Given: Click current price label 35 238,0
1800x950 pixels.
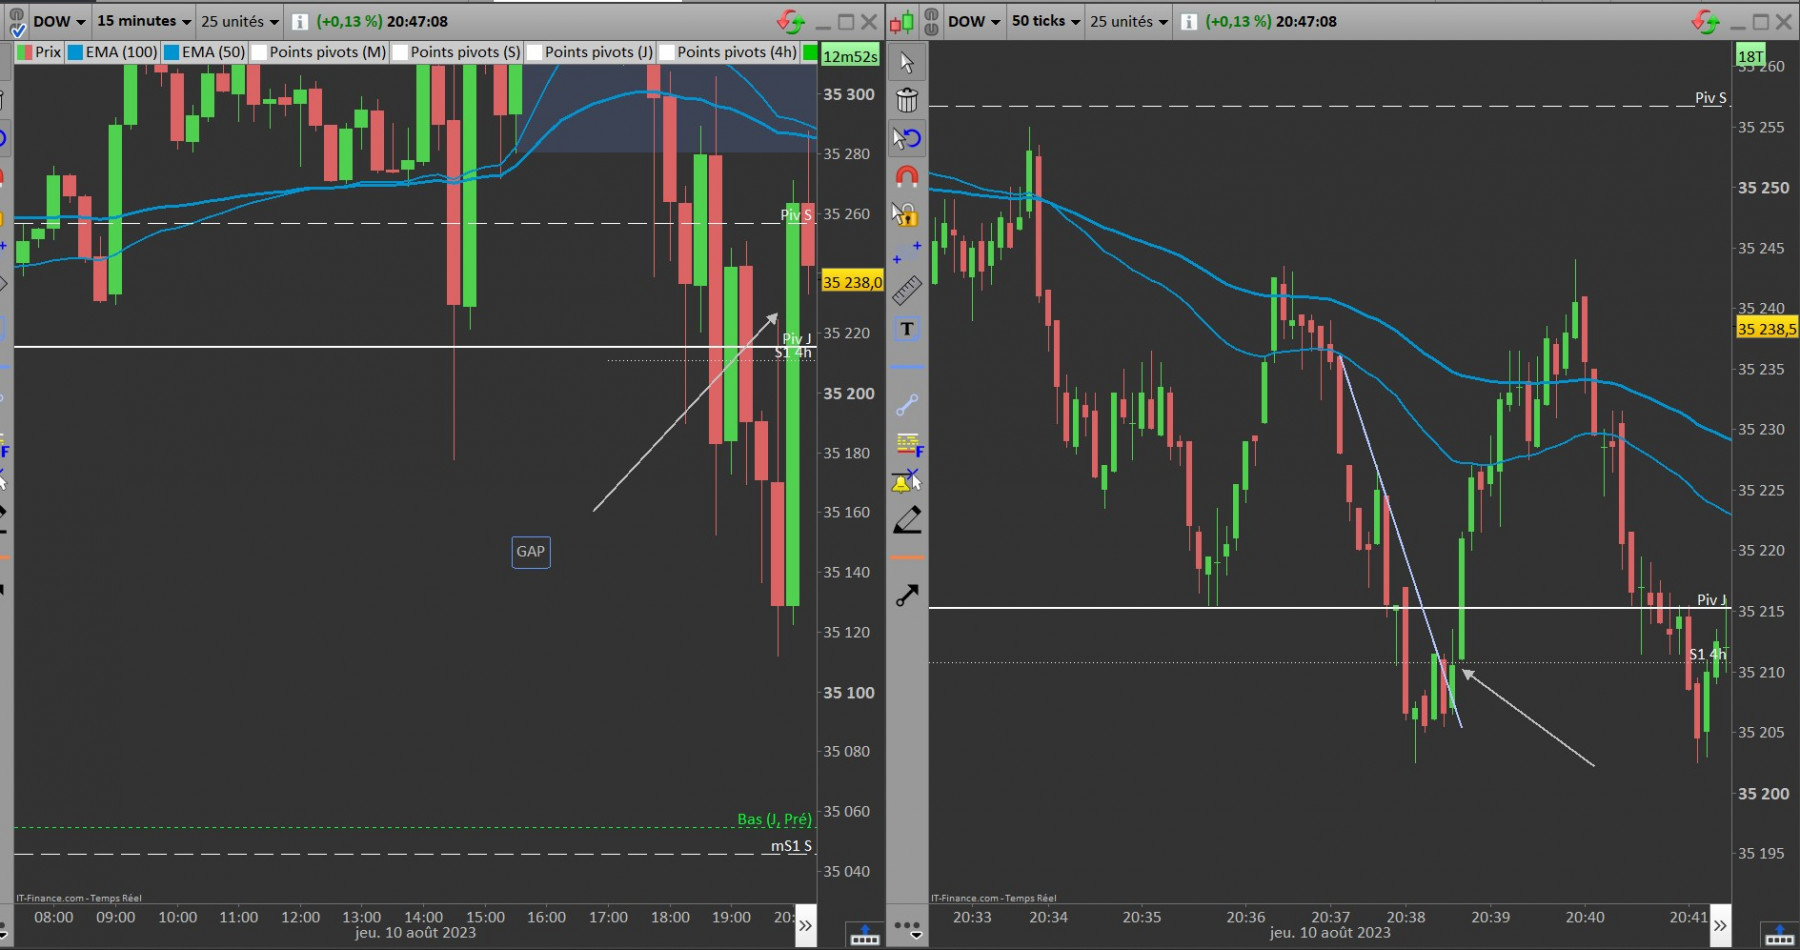Looking at the screenshot, I should (x=852, y=282).
